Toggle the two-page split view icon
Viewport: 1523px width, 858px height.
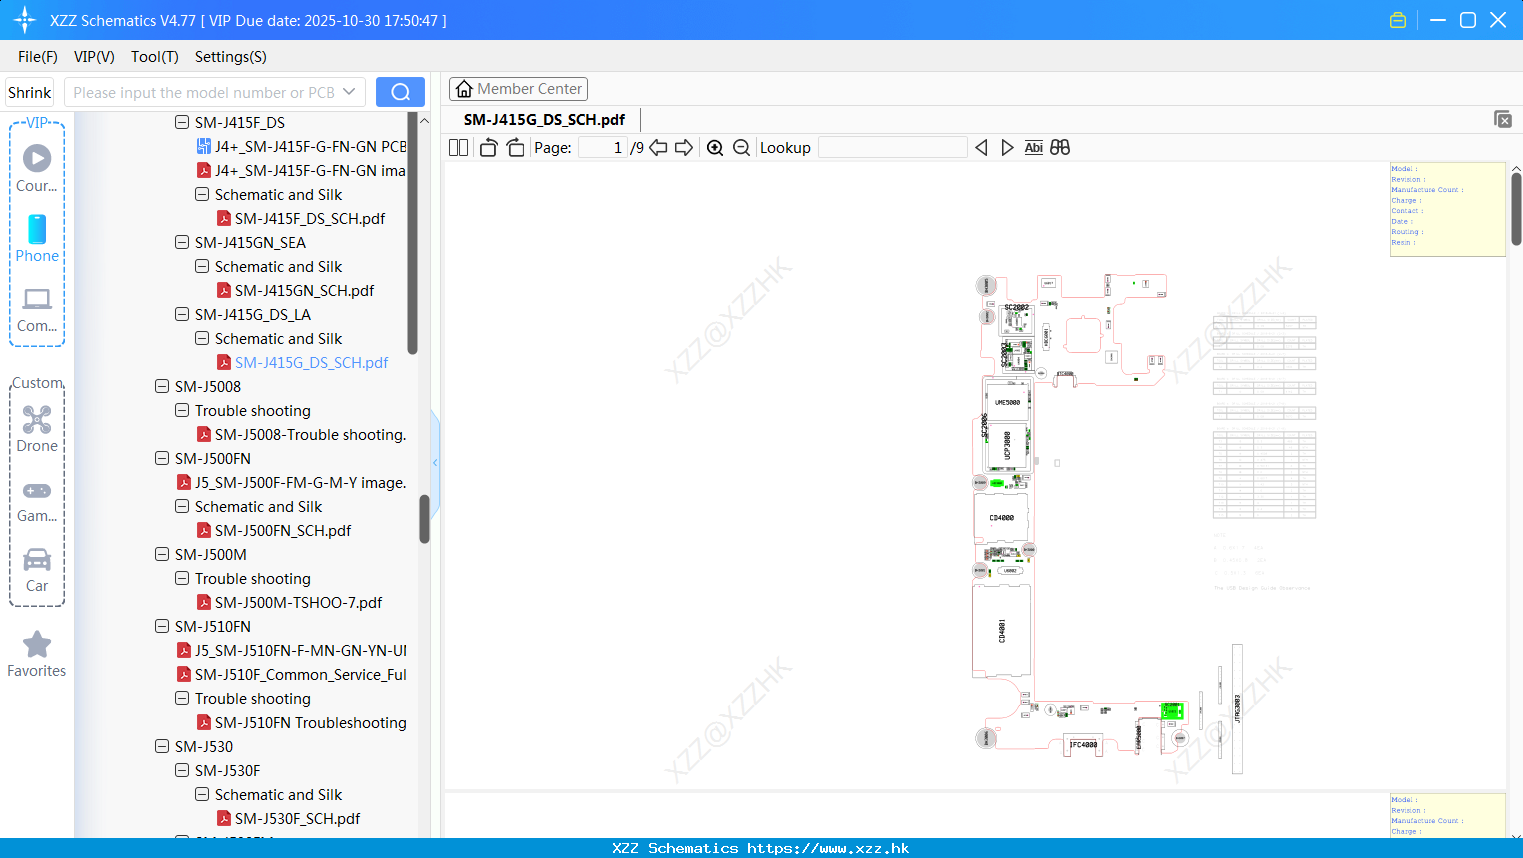tap(458, 148)
